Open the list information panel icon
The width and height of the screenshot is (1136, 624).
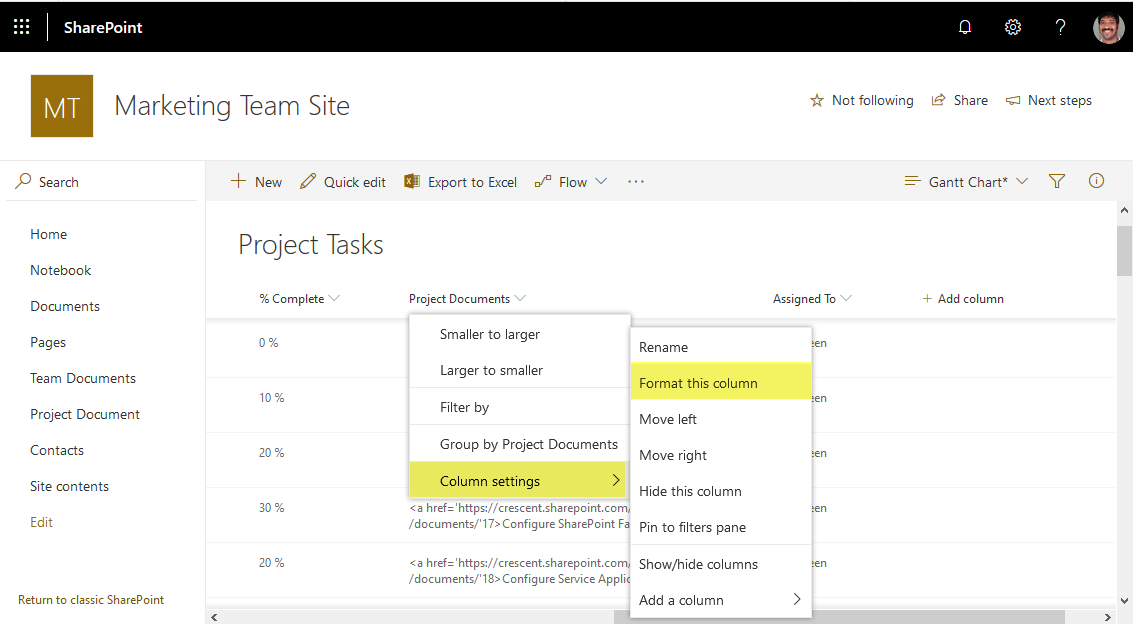pyautogui.click(x=1096, y=180)
